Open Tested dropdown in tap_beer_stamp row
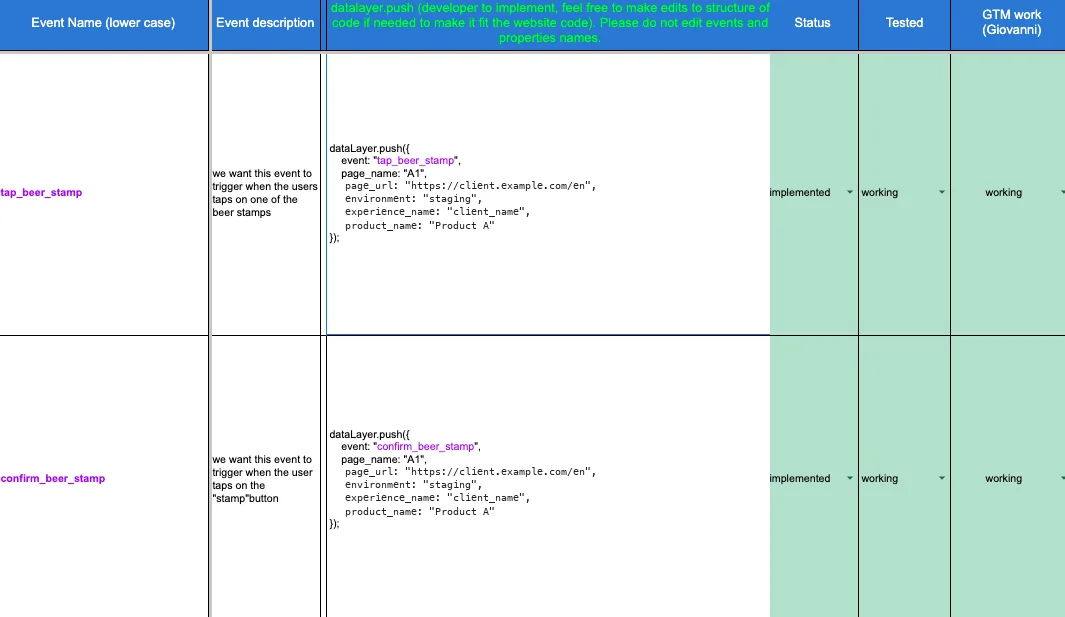1065x617 pixels. point(941,192)
